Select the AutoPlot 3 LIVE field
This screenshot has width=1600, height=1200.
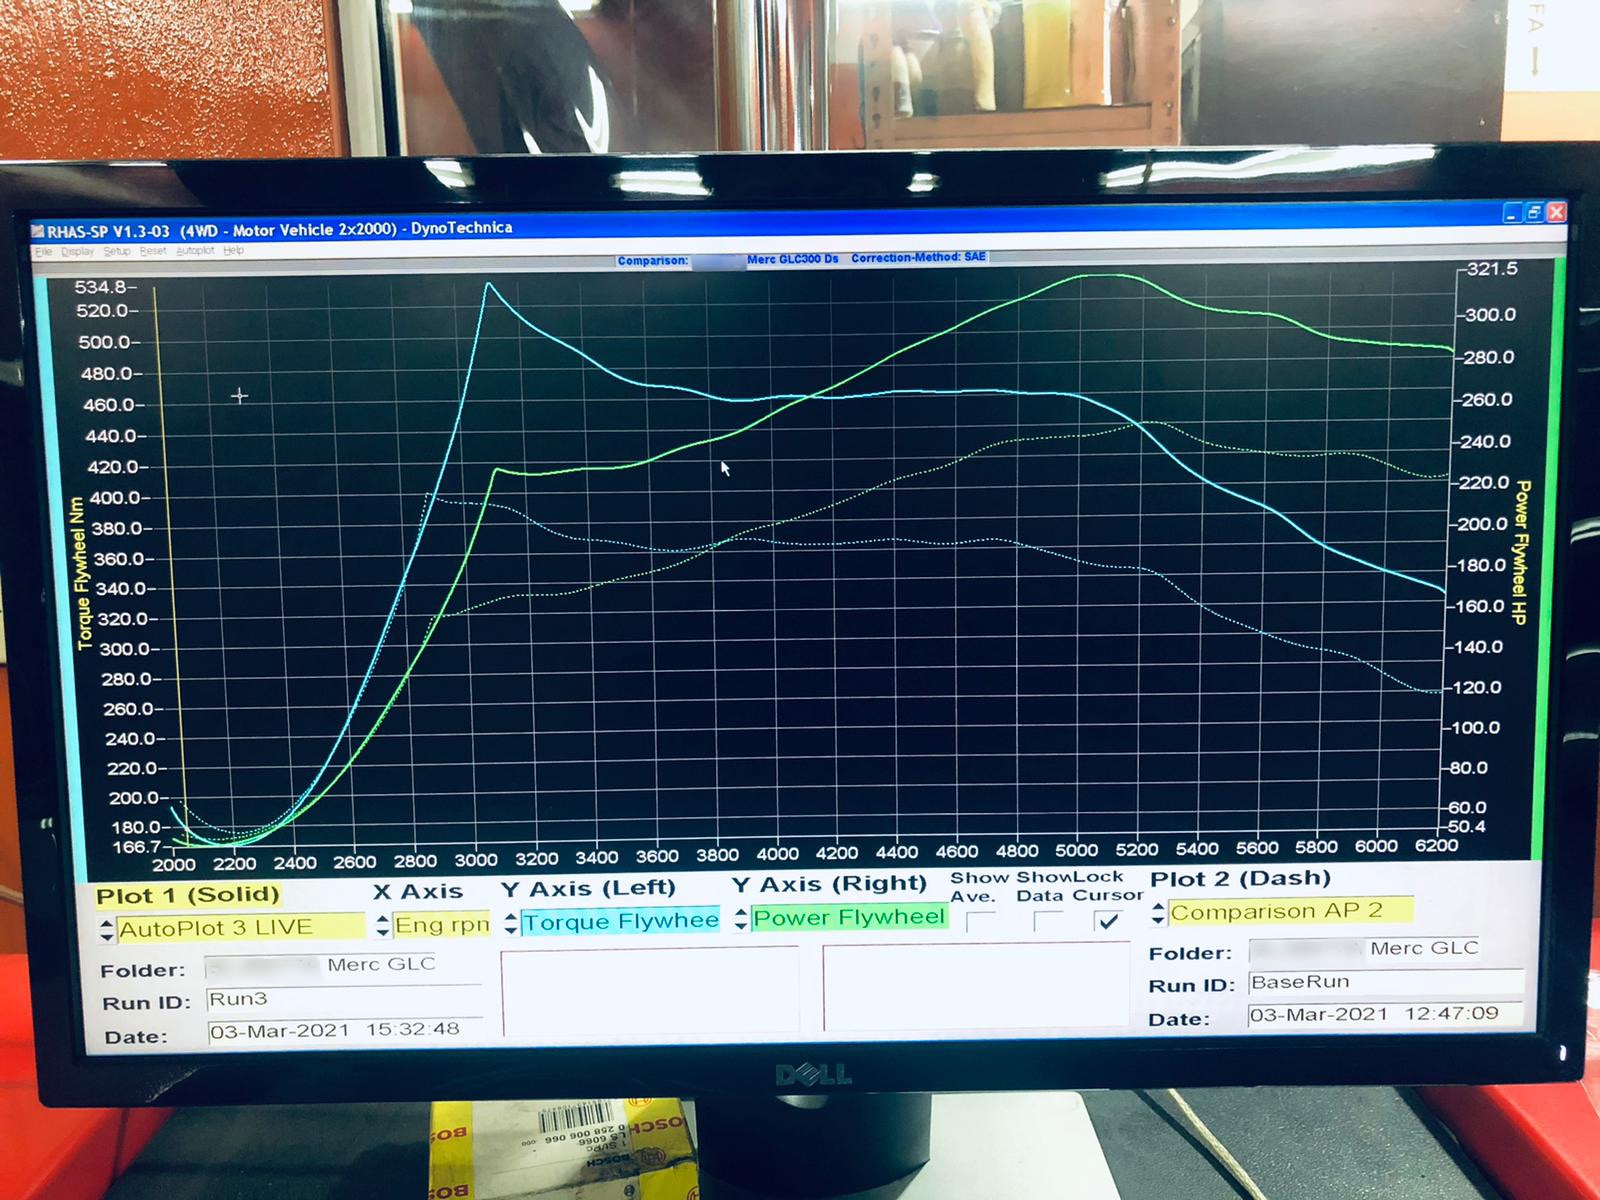(241, 928)
